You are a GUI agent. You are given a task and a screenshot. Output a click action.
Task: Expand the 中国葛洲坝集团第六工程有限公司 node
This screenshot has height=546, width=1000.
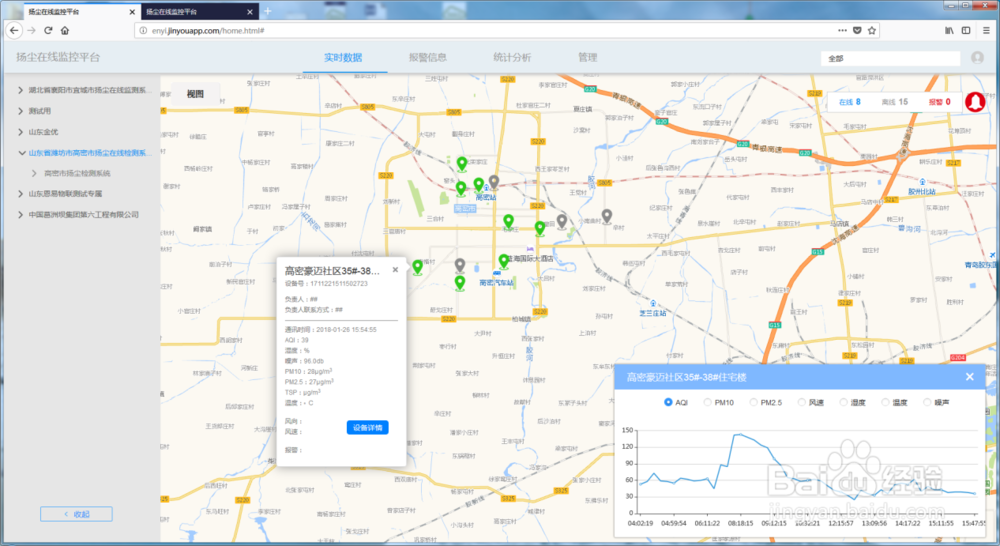[20, 215]
